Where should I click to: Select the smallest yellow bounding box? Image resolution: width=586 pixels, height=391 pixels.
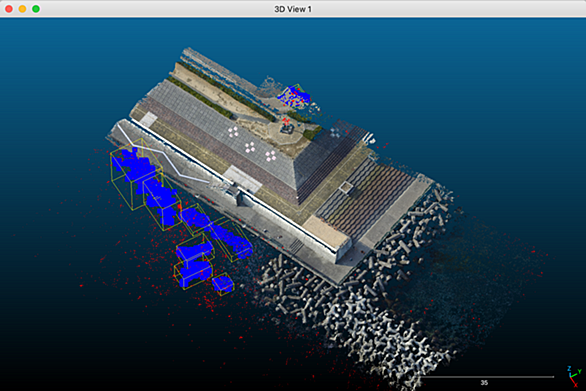[223, 284]
